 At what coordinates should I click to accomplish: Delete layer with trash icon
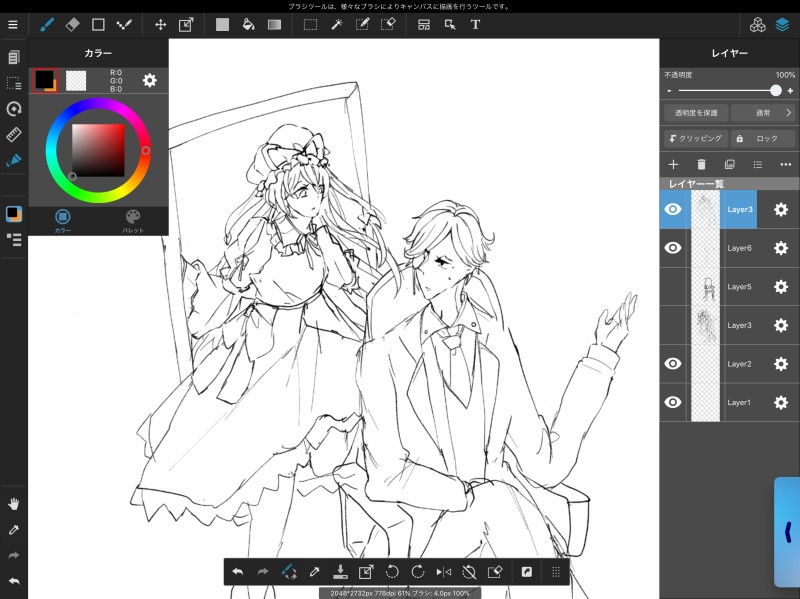pos(702,164)
